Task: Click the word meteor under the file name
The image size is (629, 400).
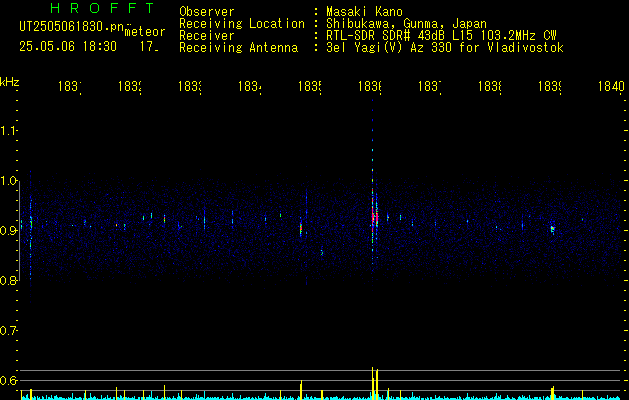Action: point(145,32)
